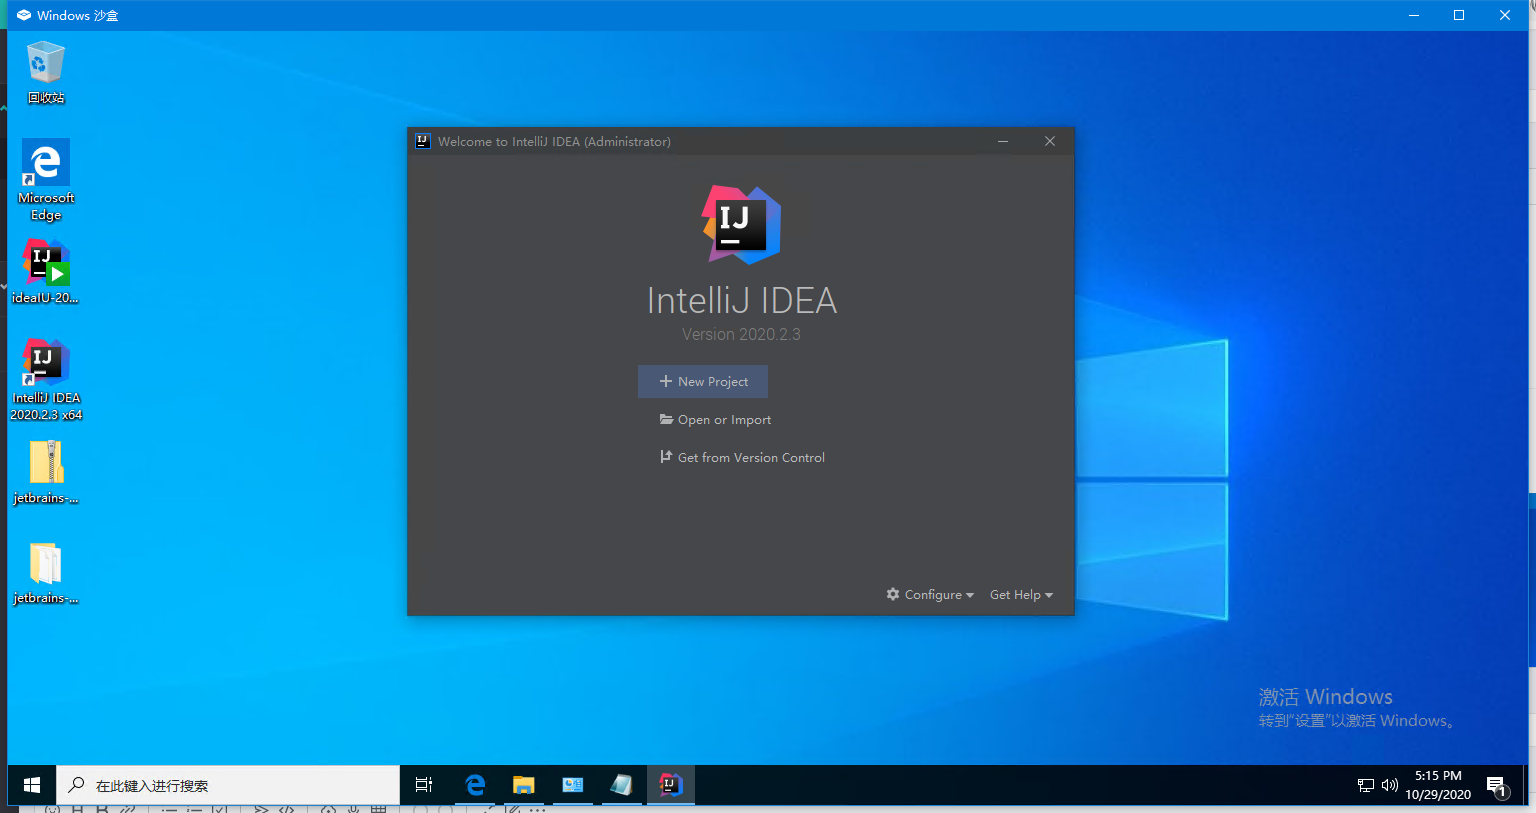Click New Project in IntelliJ welcome window
Image resolution: width=1536 pixels, height=813 pixels.
703,381
